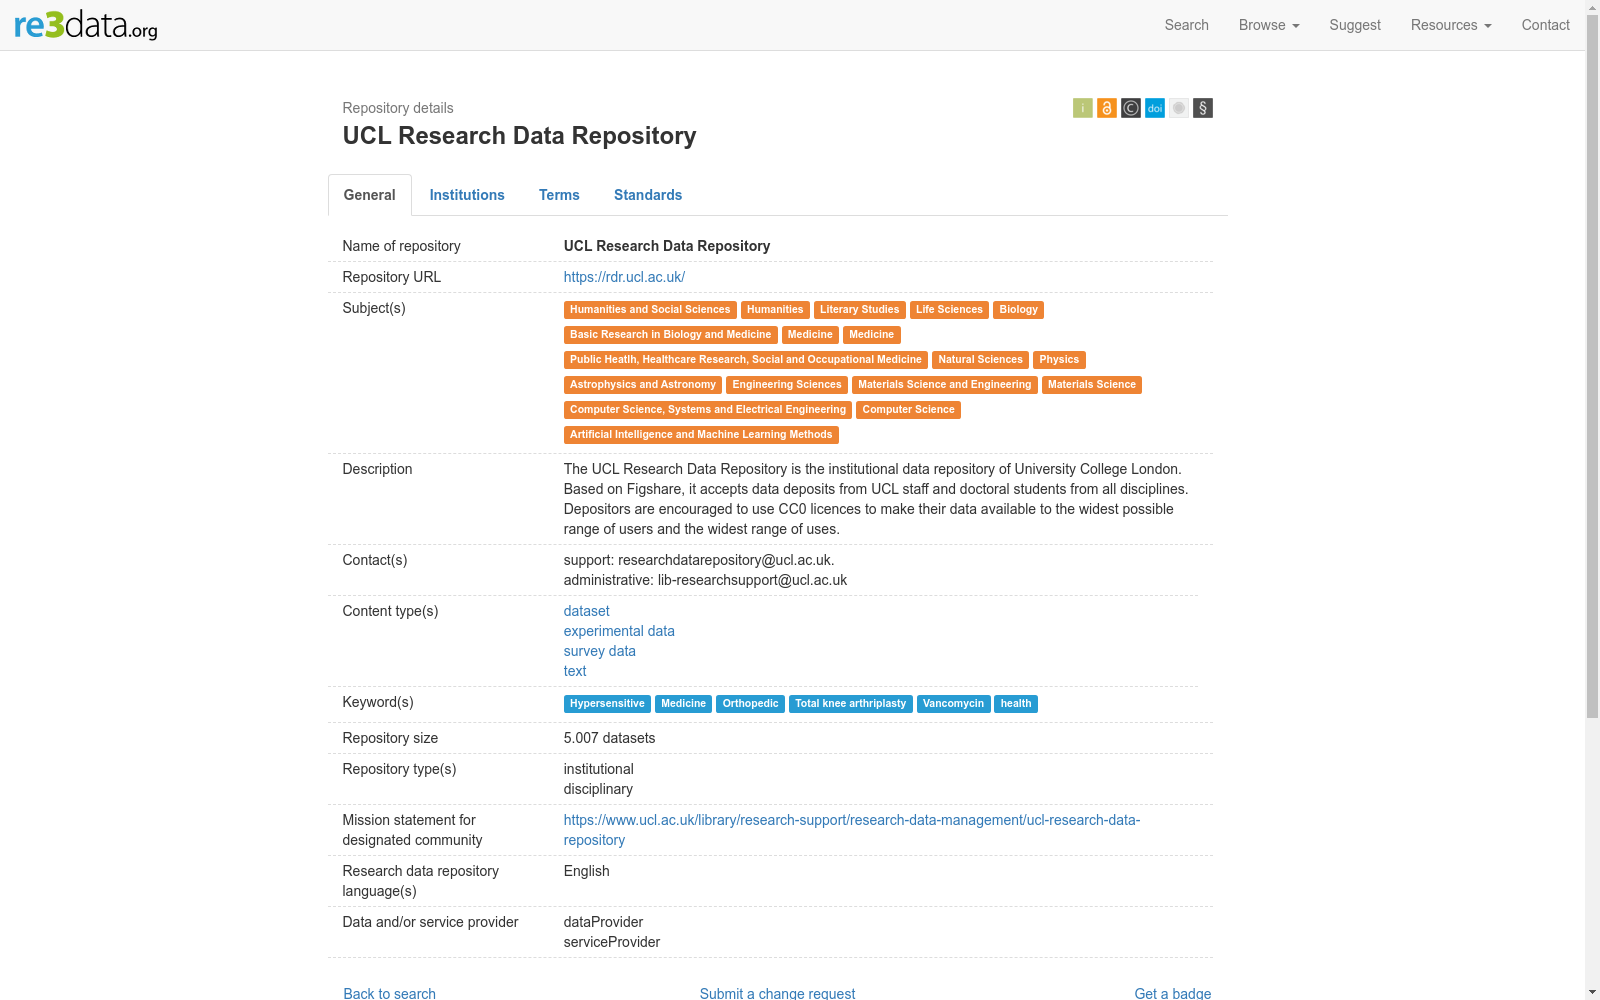The image size is (1600, 1000).
Task: Click the blue doi badge icon
Action: click(1155, 108)
